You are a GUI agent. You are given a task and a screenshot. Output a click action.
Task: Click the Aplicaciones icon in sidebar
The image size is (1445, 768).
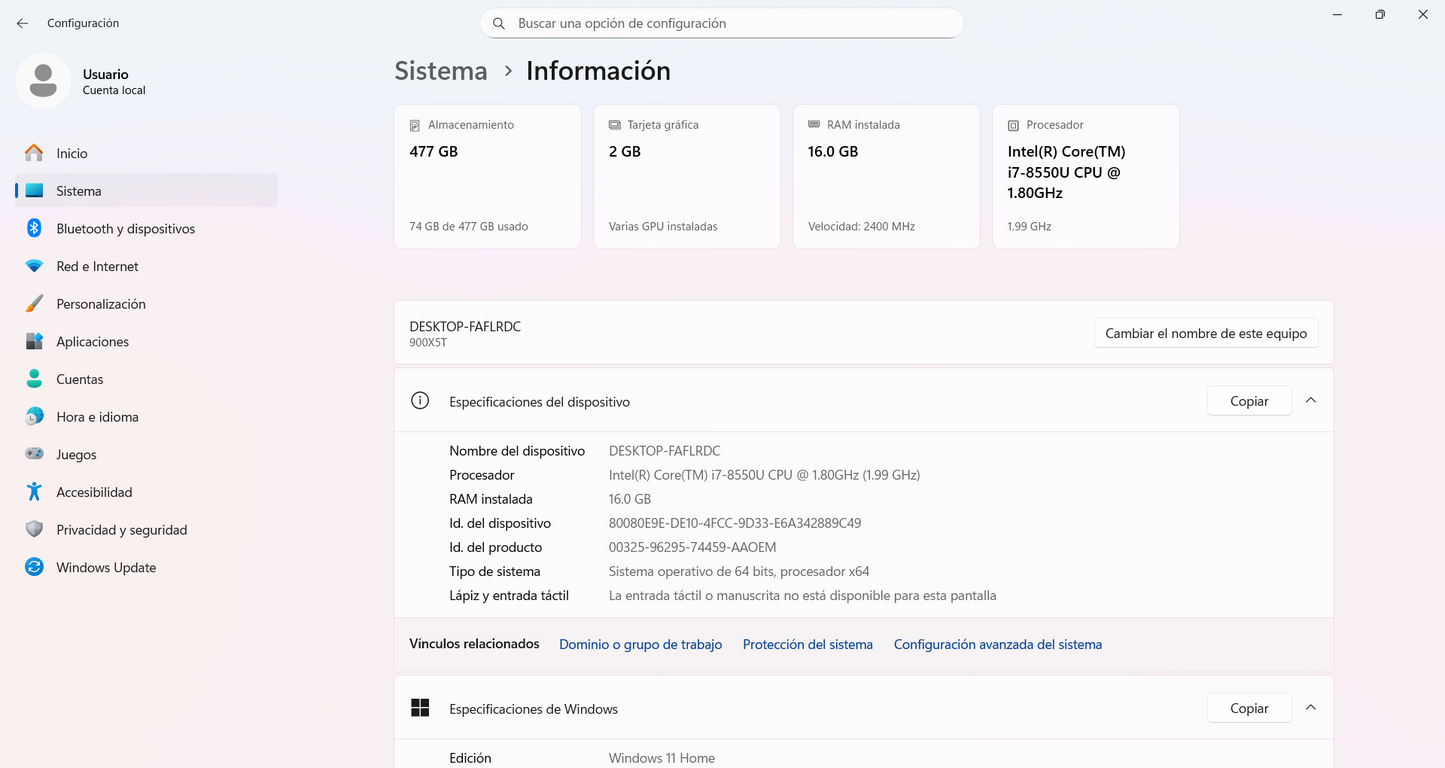pyautogui.click(x=34, y=341)
